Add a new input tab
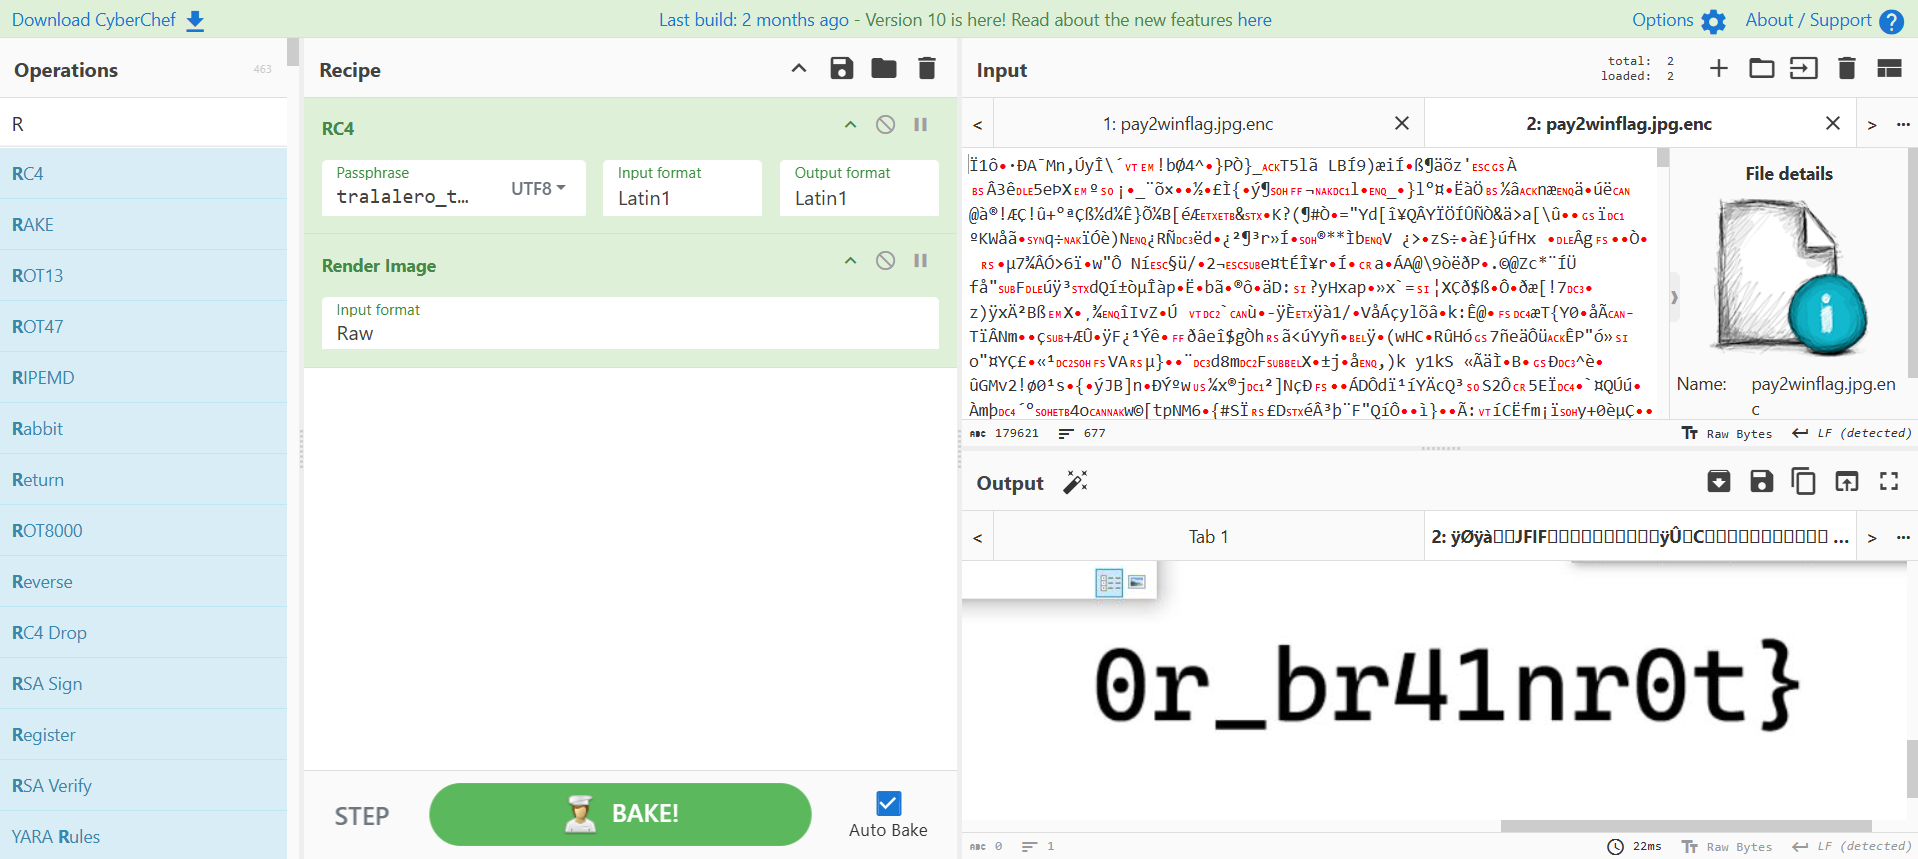Viewport: 1918px width, 859px height. coord(1719,68)
